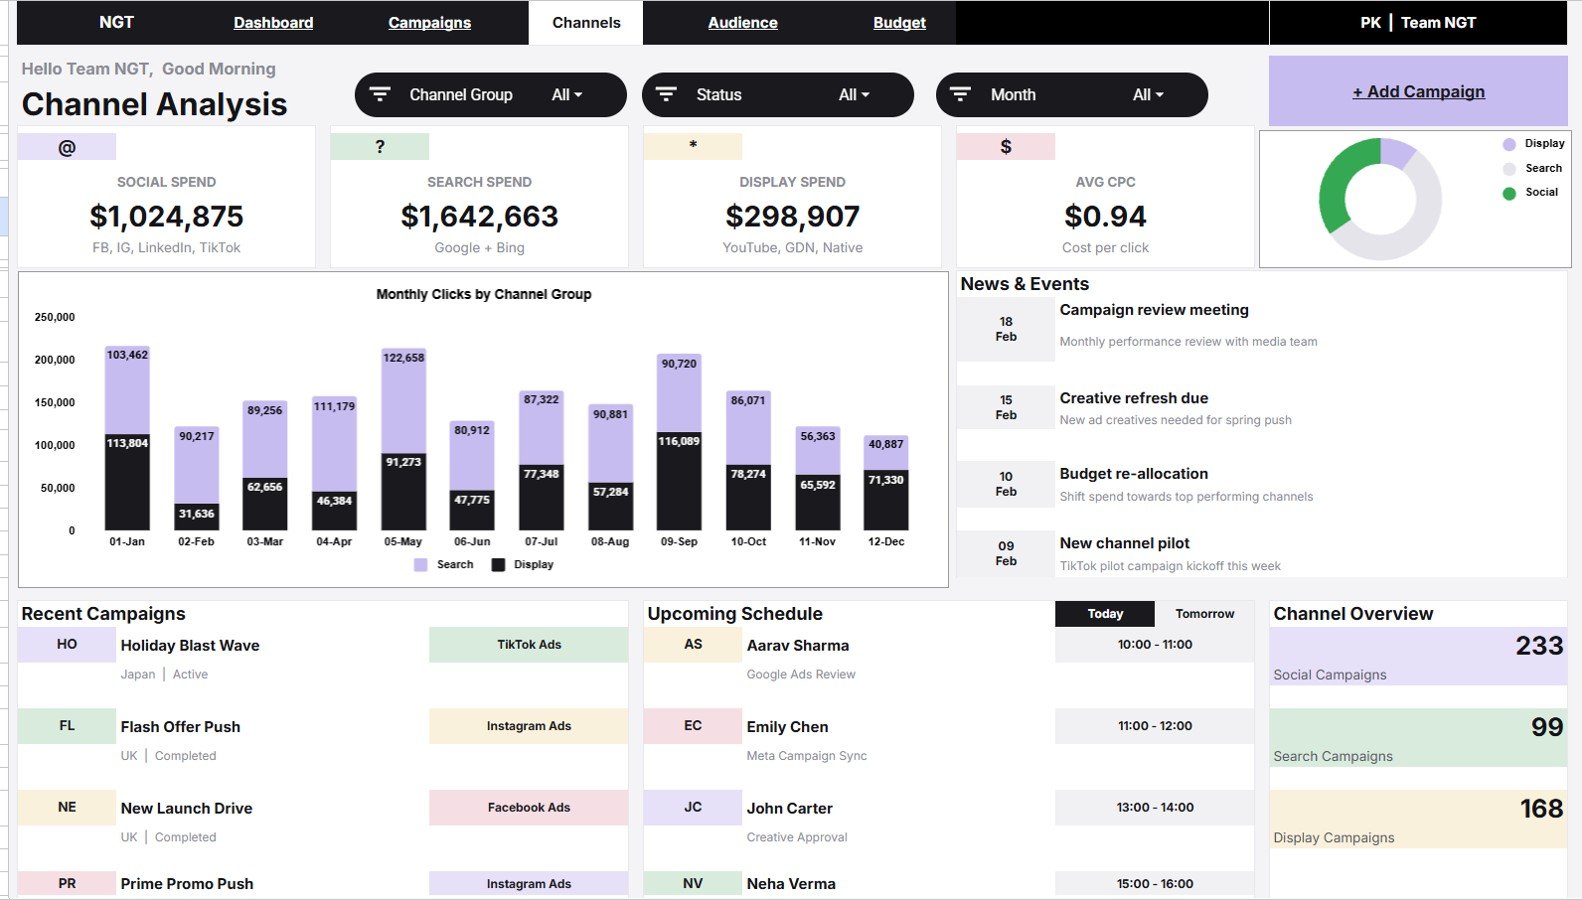Image resolution: width=1582 pixels, height=900 pixels.
Task: Click the Display legend swatch in donut chart
Action: coord(1509,144)
